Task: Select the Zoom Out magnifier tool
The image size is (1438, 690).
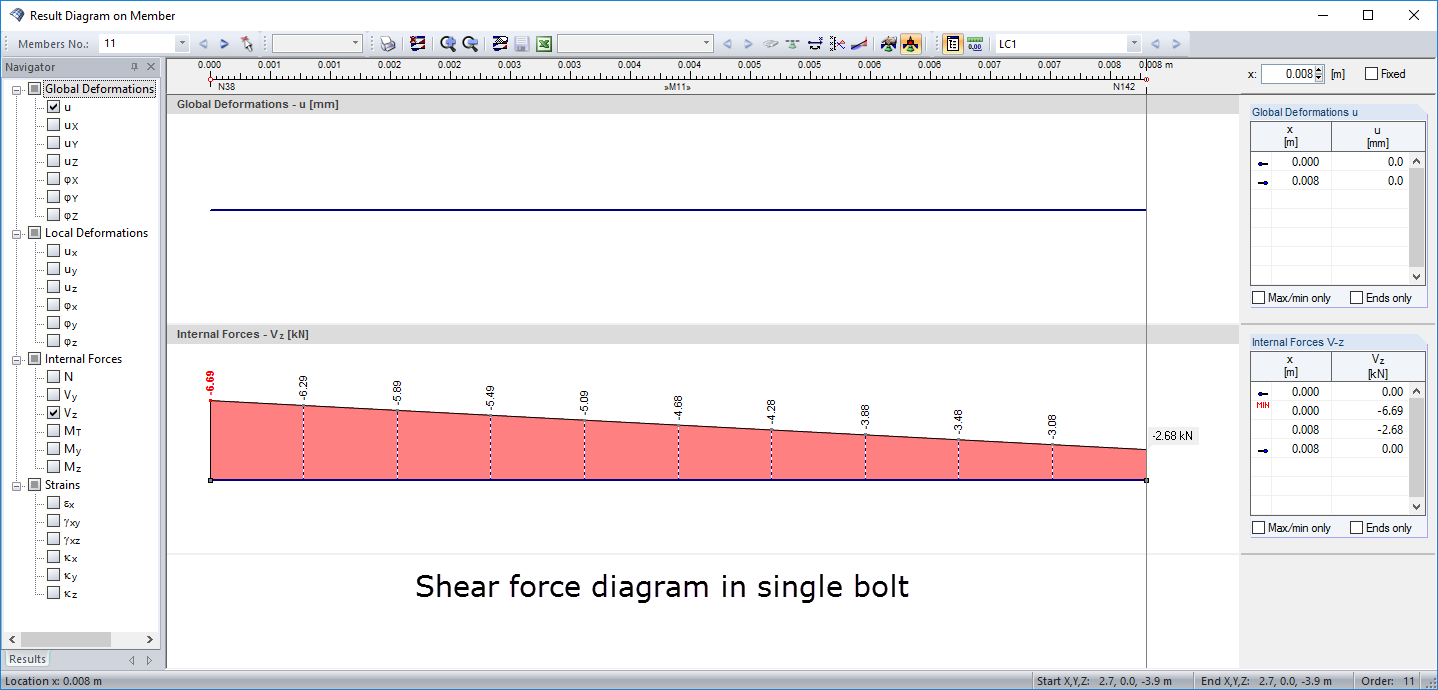Action: pyautogui.click(x=470, y=43)
